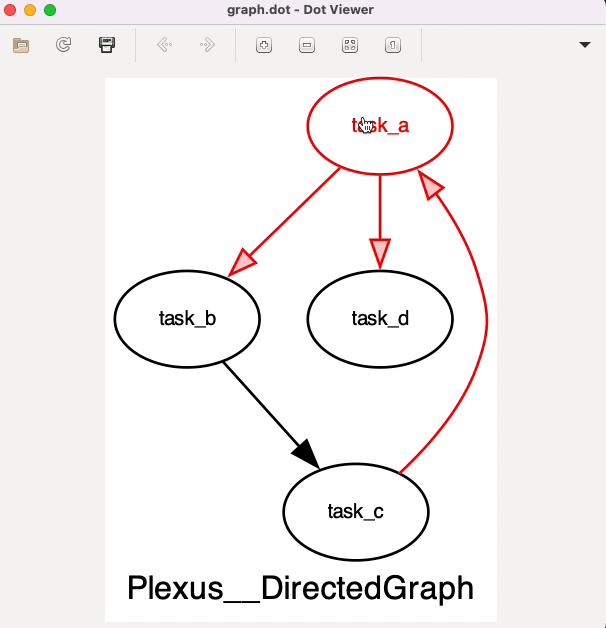The height and width of the screenshot is (628, 606).
Task: Reload the graph using the refresh icon
Action: [x=63, y=45]
